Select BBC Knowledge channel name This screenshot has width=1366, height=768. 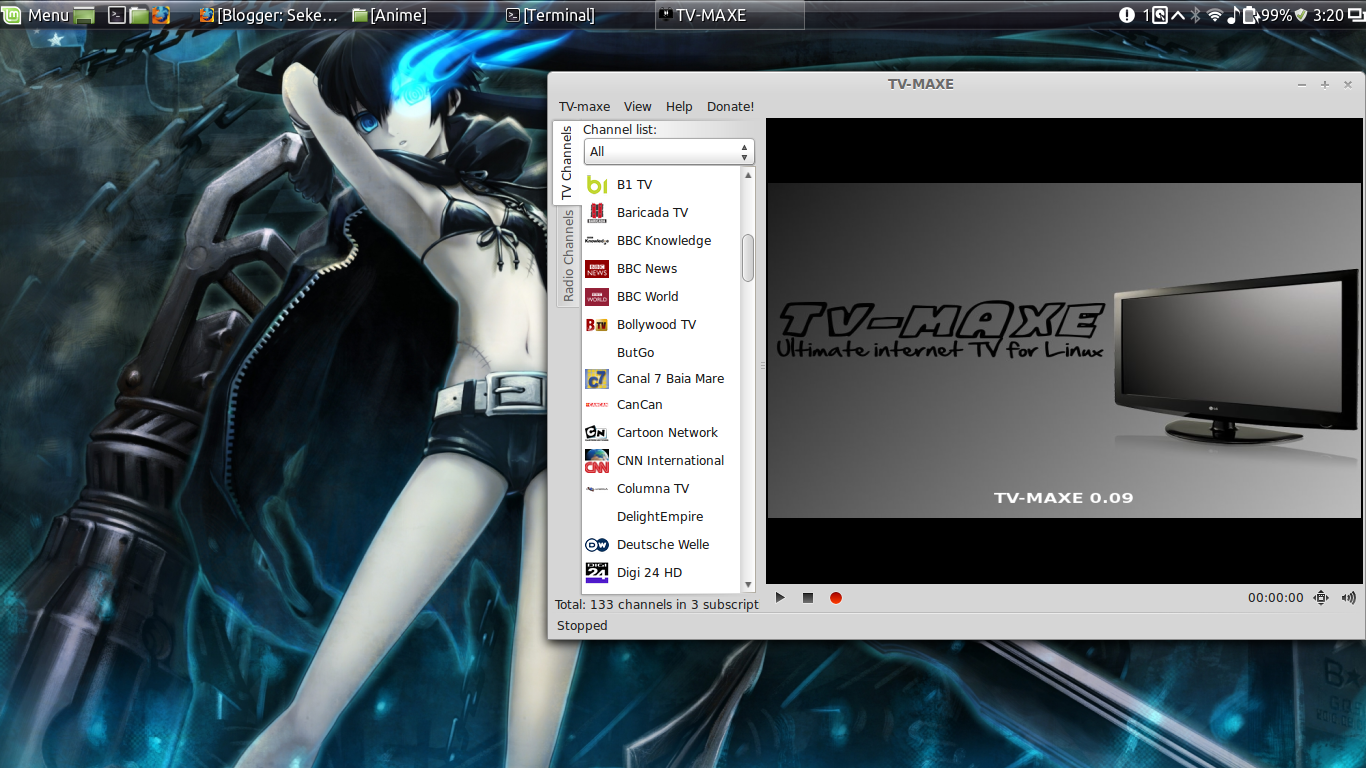click(664, 241)
